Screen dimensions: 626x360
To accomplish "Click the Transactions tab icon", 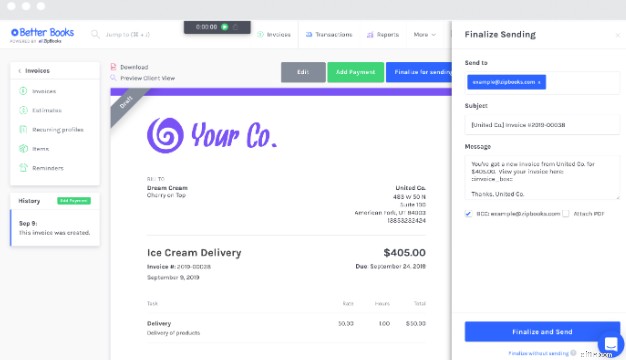I will click(x=309, y=35).
